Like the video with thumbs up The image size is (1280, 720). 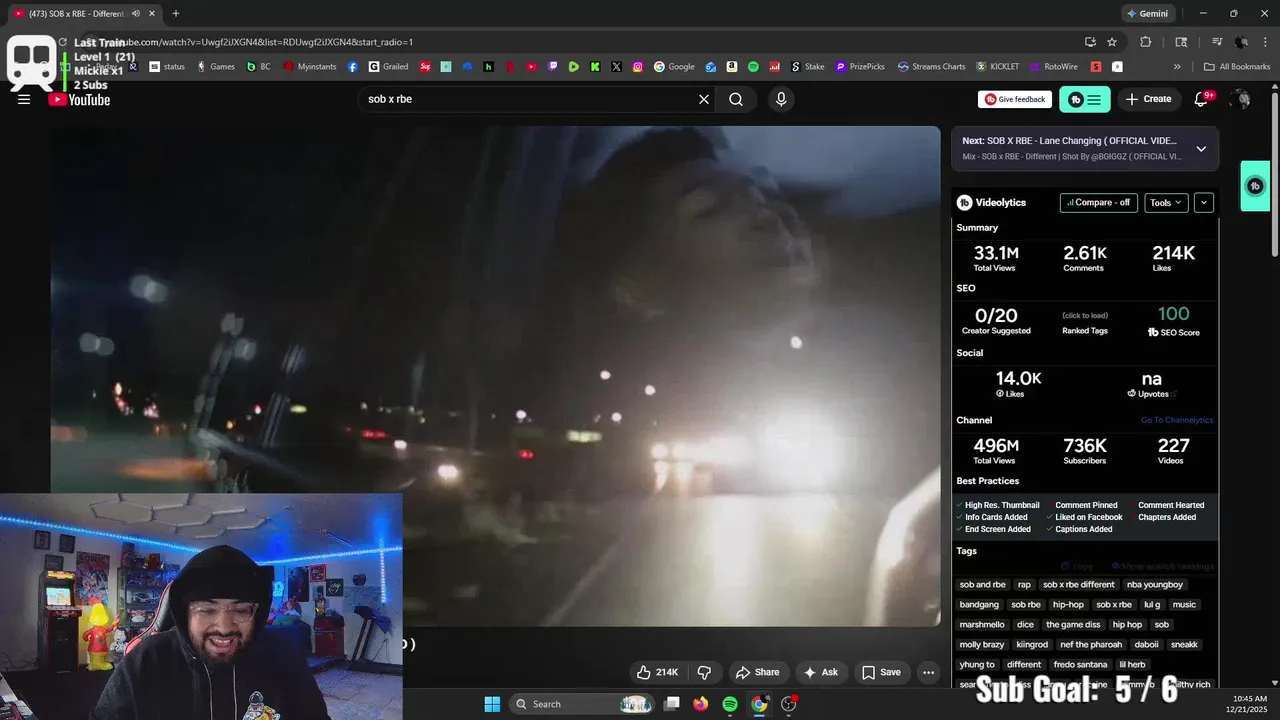(658, 672)
